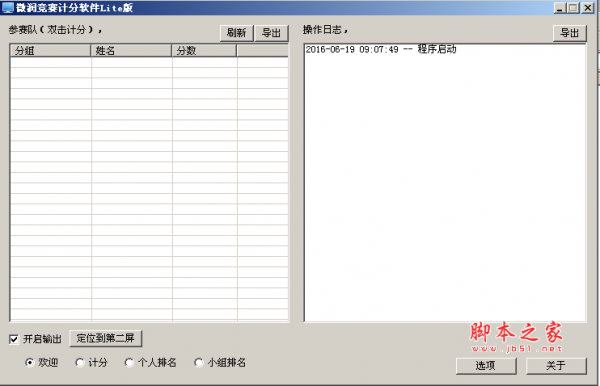Screen dimensions: 600x386
Task: Sort by the 分数 column header
Action: (204, 50)
